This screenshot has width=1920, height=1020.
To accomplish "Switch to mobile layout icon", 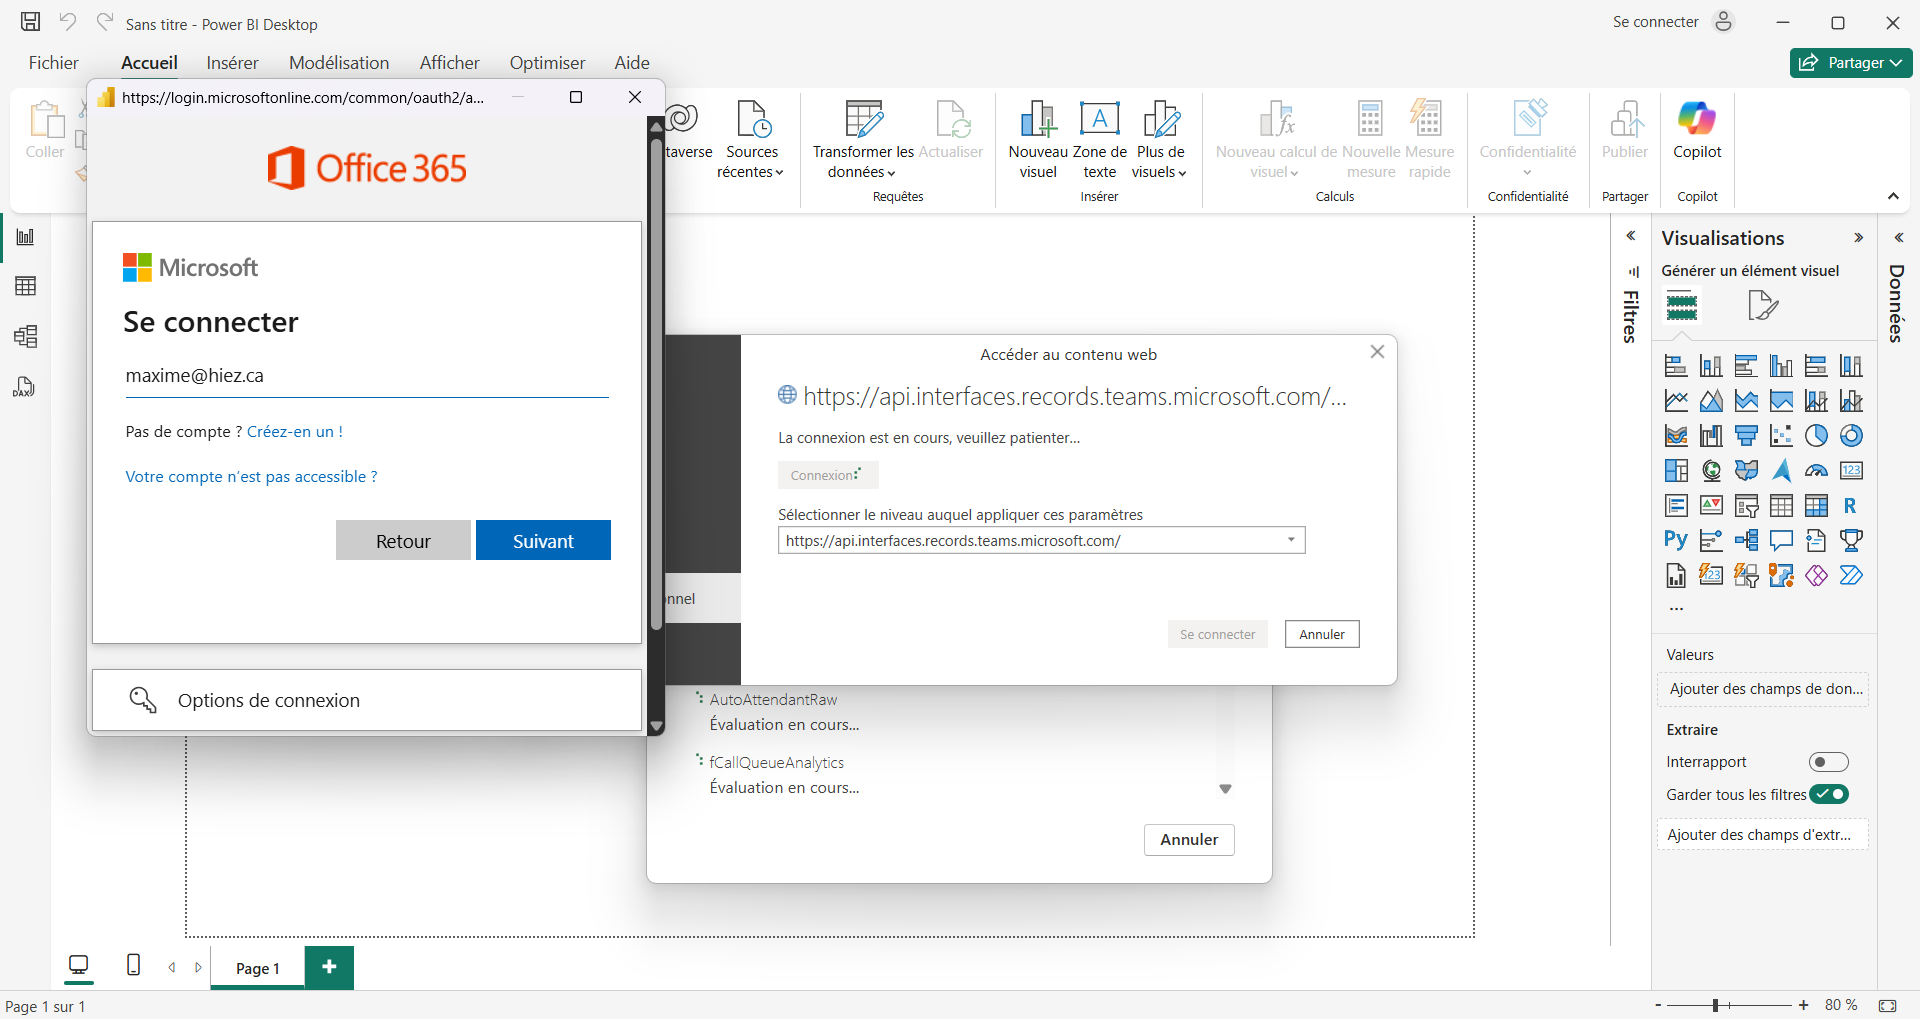I will pyautogui.click(x=133, y=965).
